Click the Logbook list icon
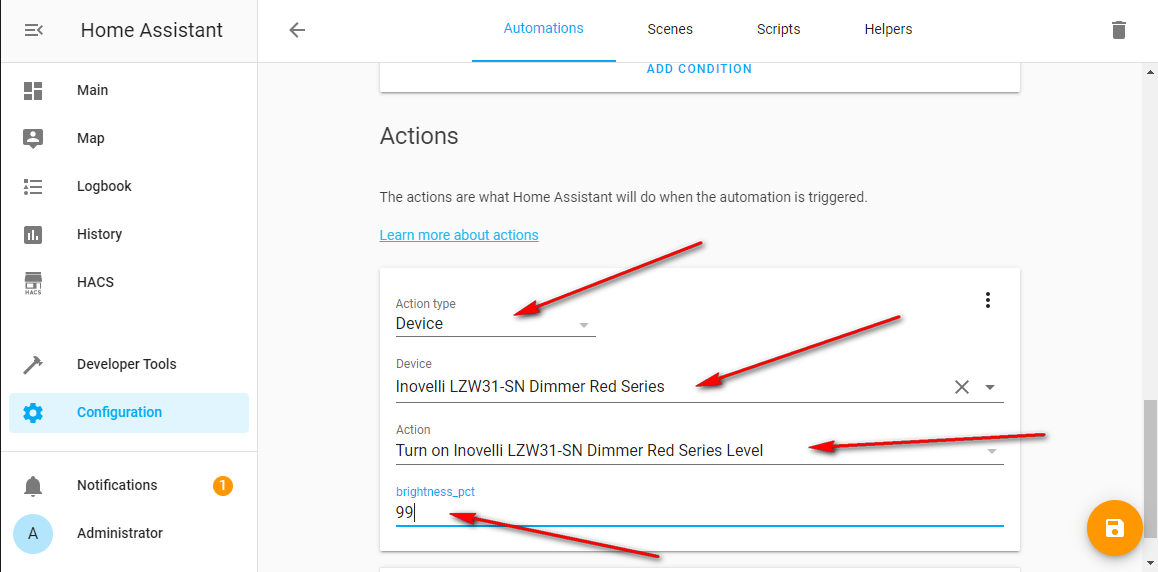Screen dimensions: 1158x572 (x=33, y=187)
